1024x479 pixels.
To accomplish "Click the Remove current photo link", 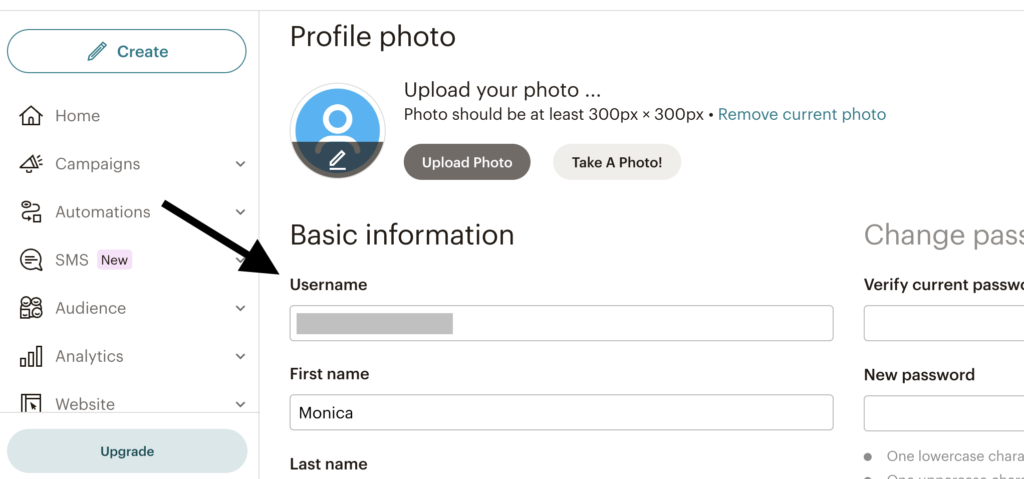I will [802, 115].
